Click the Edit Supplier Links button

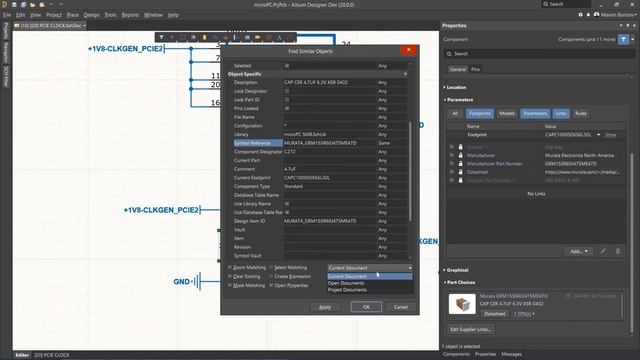(471, 329)
